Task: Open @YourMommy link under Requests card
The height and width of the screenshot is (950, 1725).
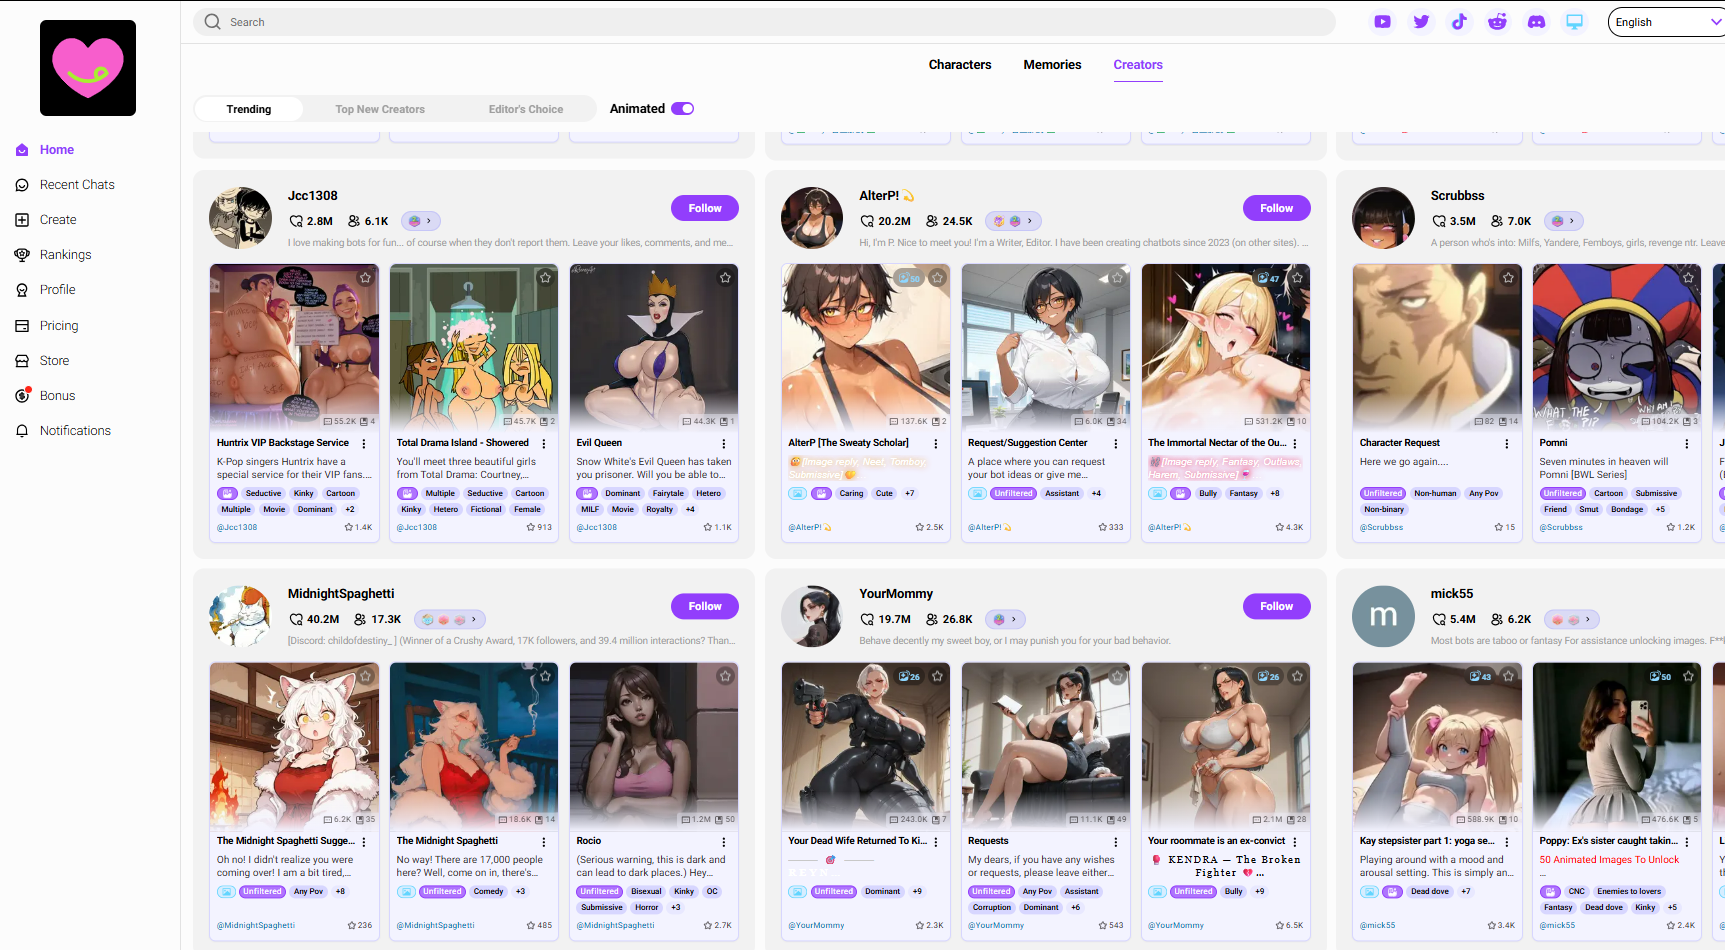Action: coord(996,925)
